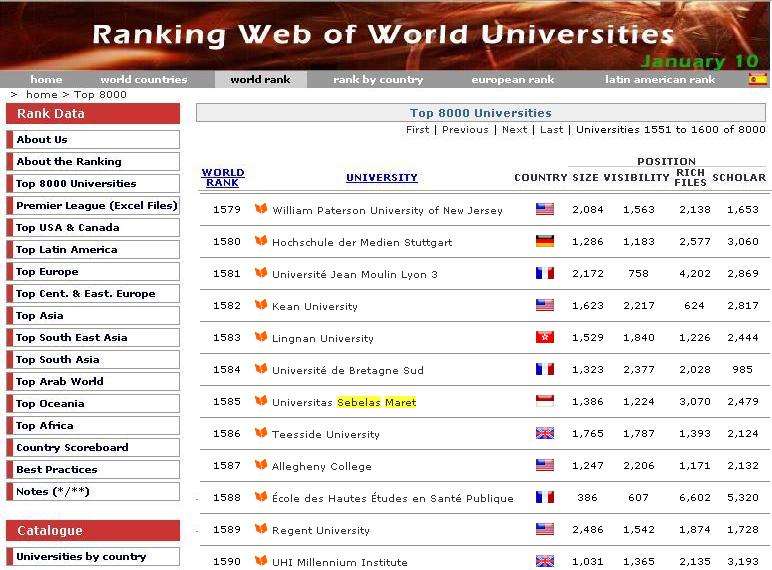Open Best Practices sidebar item
772x570 pixels.
[94, 470]
